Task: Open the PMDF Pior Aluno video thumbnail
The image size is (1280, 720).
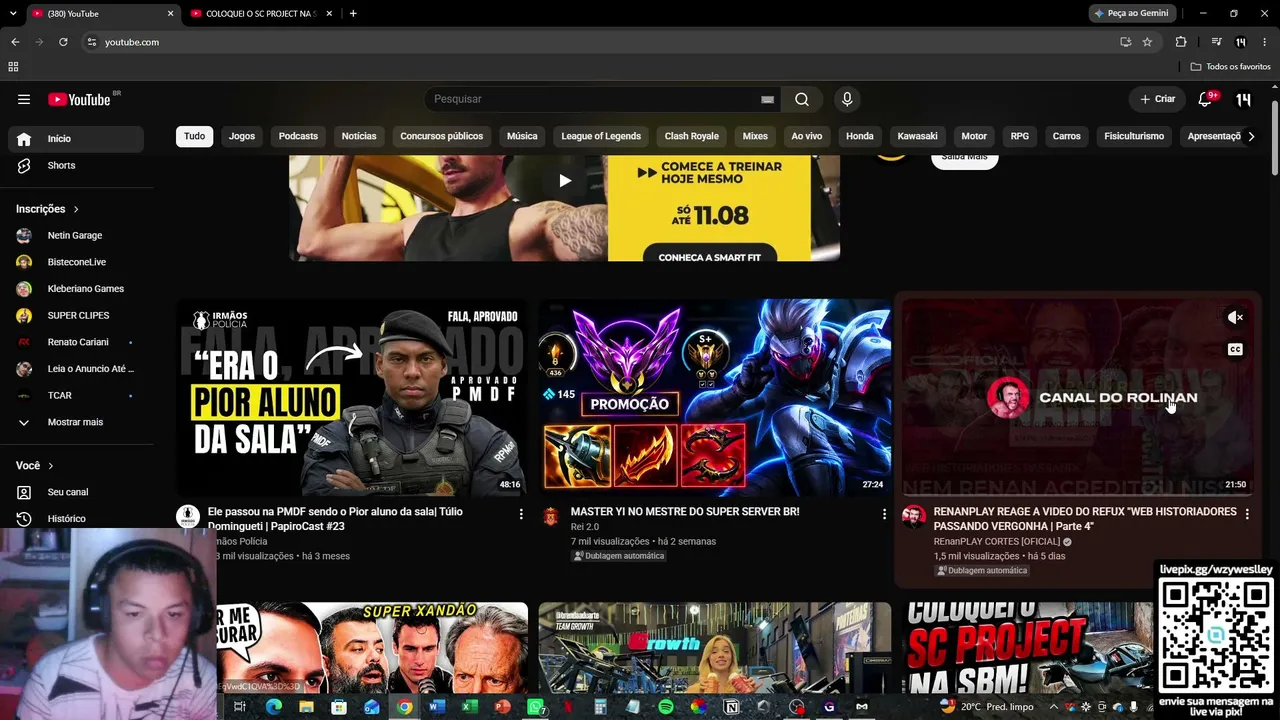Action: (x=352, y=398)
